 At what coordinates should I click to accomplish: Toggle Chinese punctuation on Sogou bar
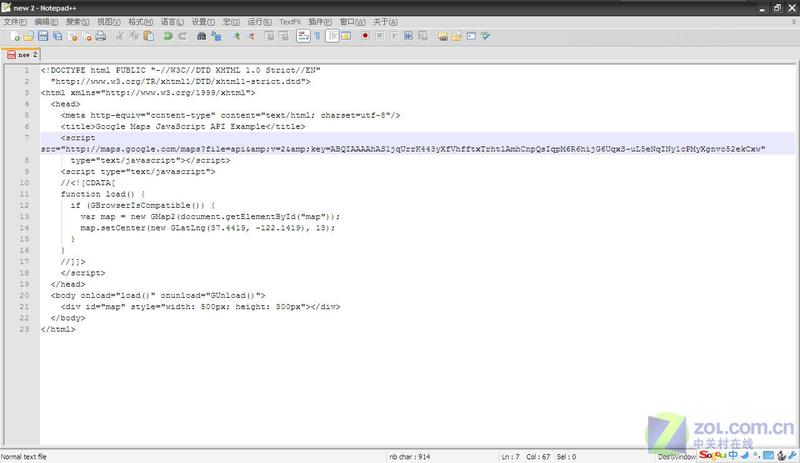(x=757, y=455)
